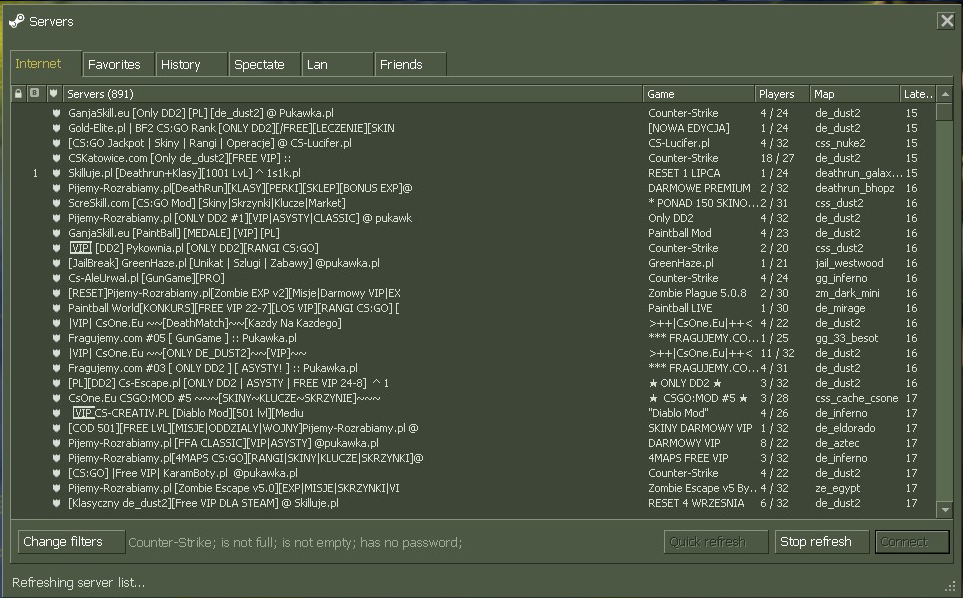963x598 pixels.
Task: Click the VAC shield column header icon
Action: 53,93
